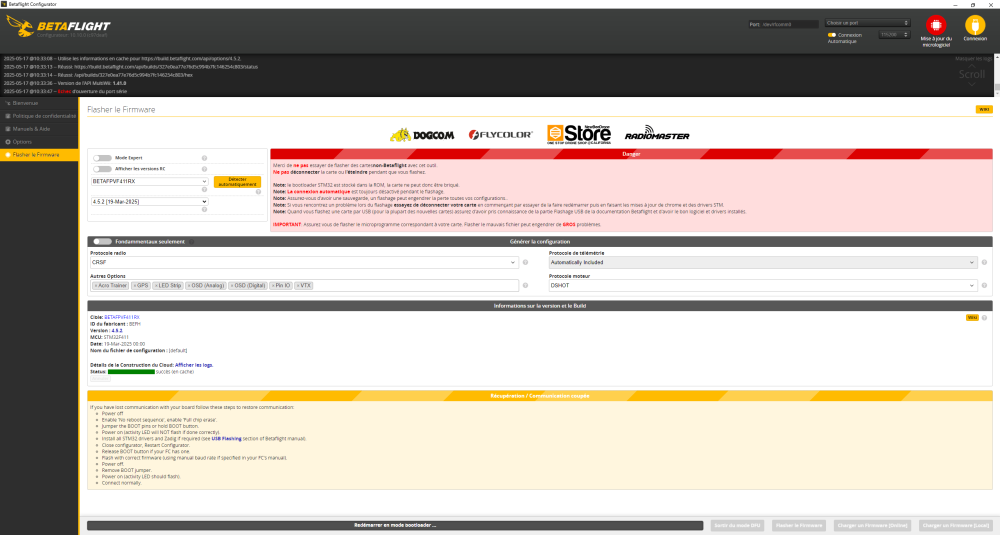Click help icon next to Mode Expert

[x=205, y=158]
